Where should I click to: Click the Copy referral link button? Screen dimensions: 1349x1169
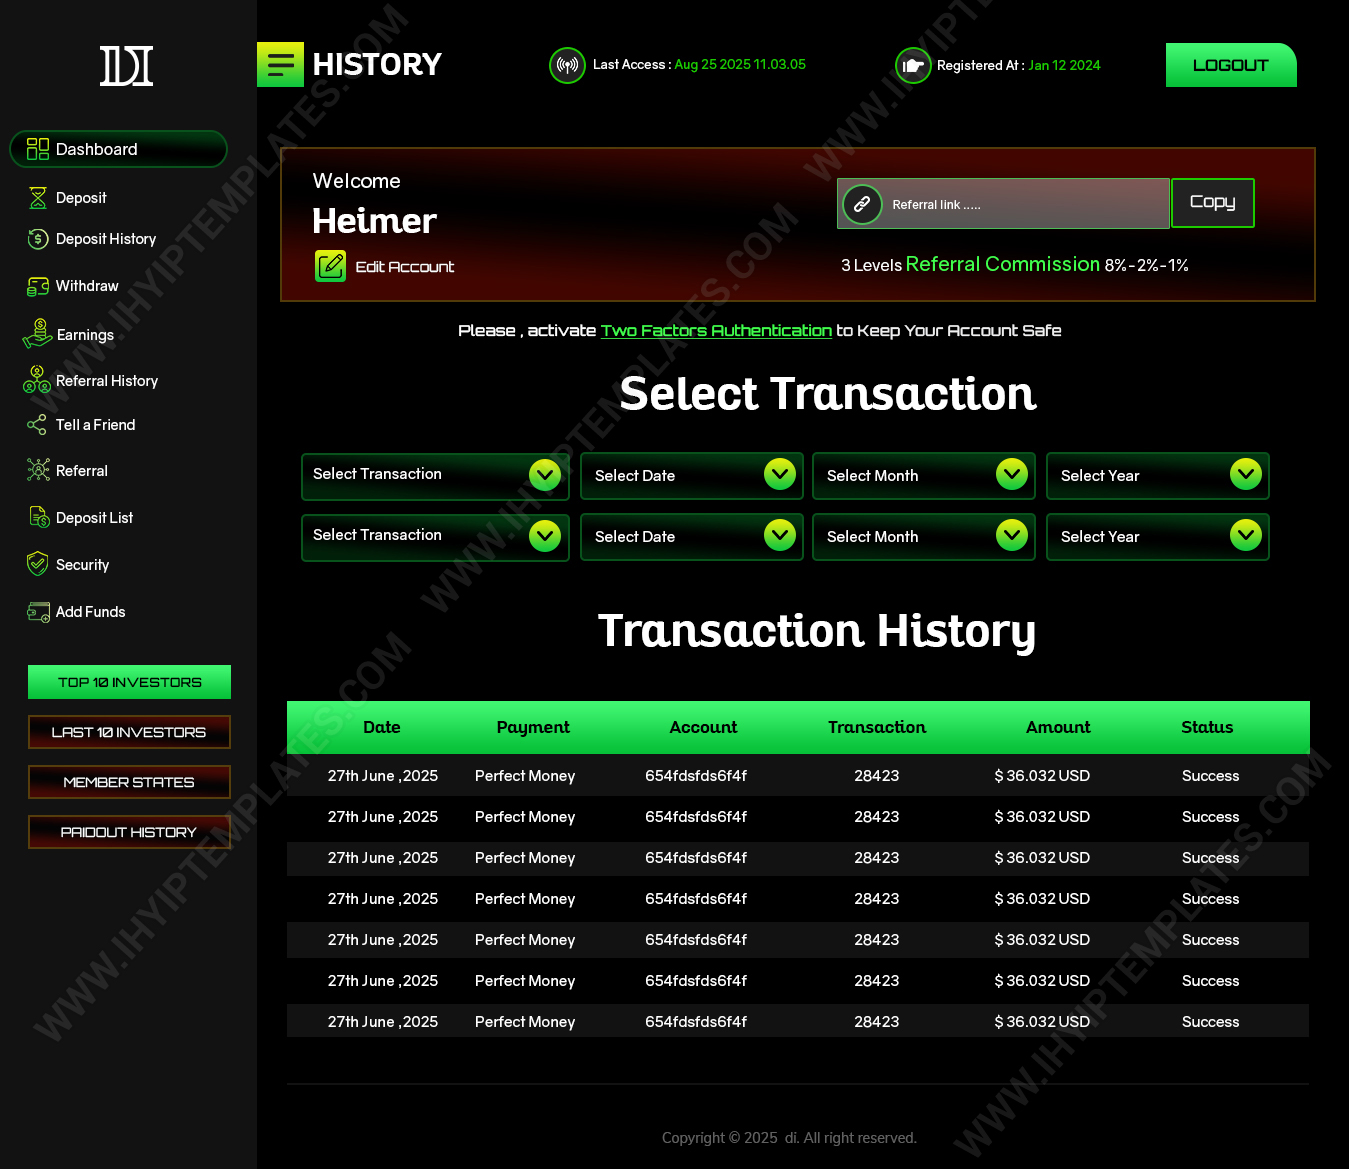coord(1212,203)
